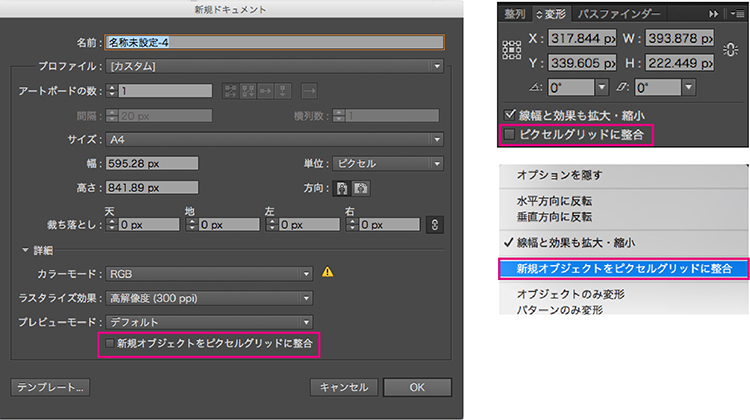Click the アートボードの数 stepper arrows
Image resolution: width=750 pixels, height=420 pixels.
112,91
